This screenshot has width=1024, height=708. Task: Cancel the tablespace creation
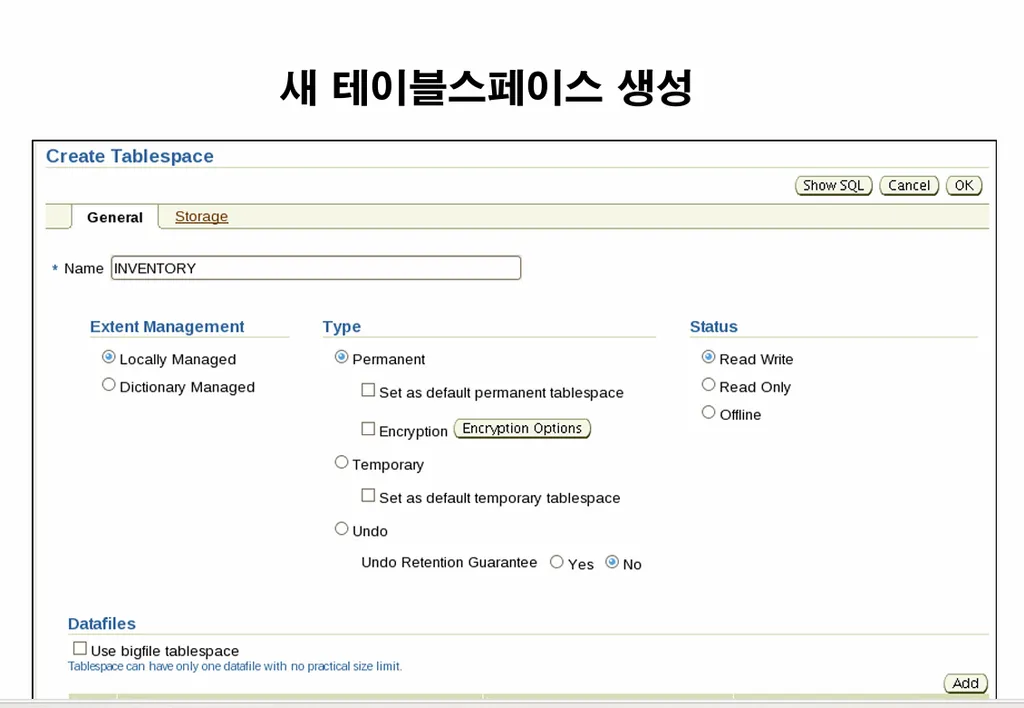[909, 185]
